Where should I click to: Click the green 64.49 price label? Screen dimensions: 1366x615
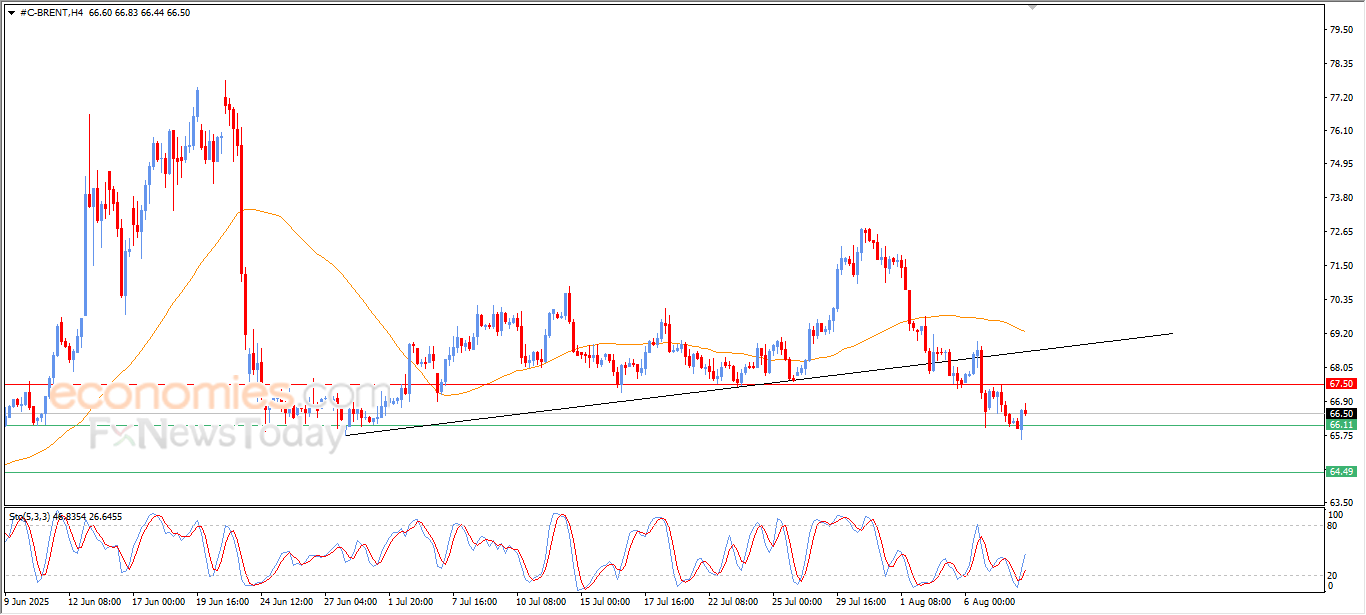1341,471
